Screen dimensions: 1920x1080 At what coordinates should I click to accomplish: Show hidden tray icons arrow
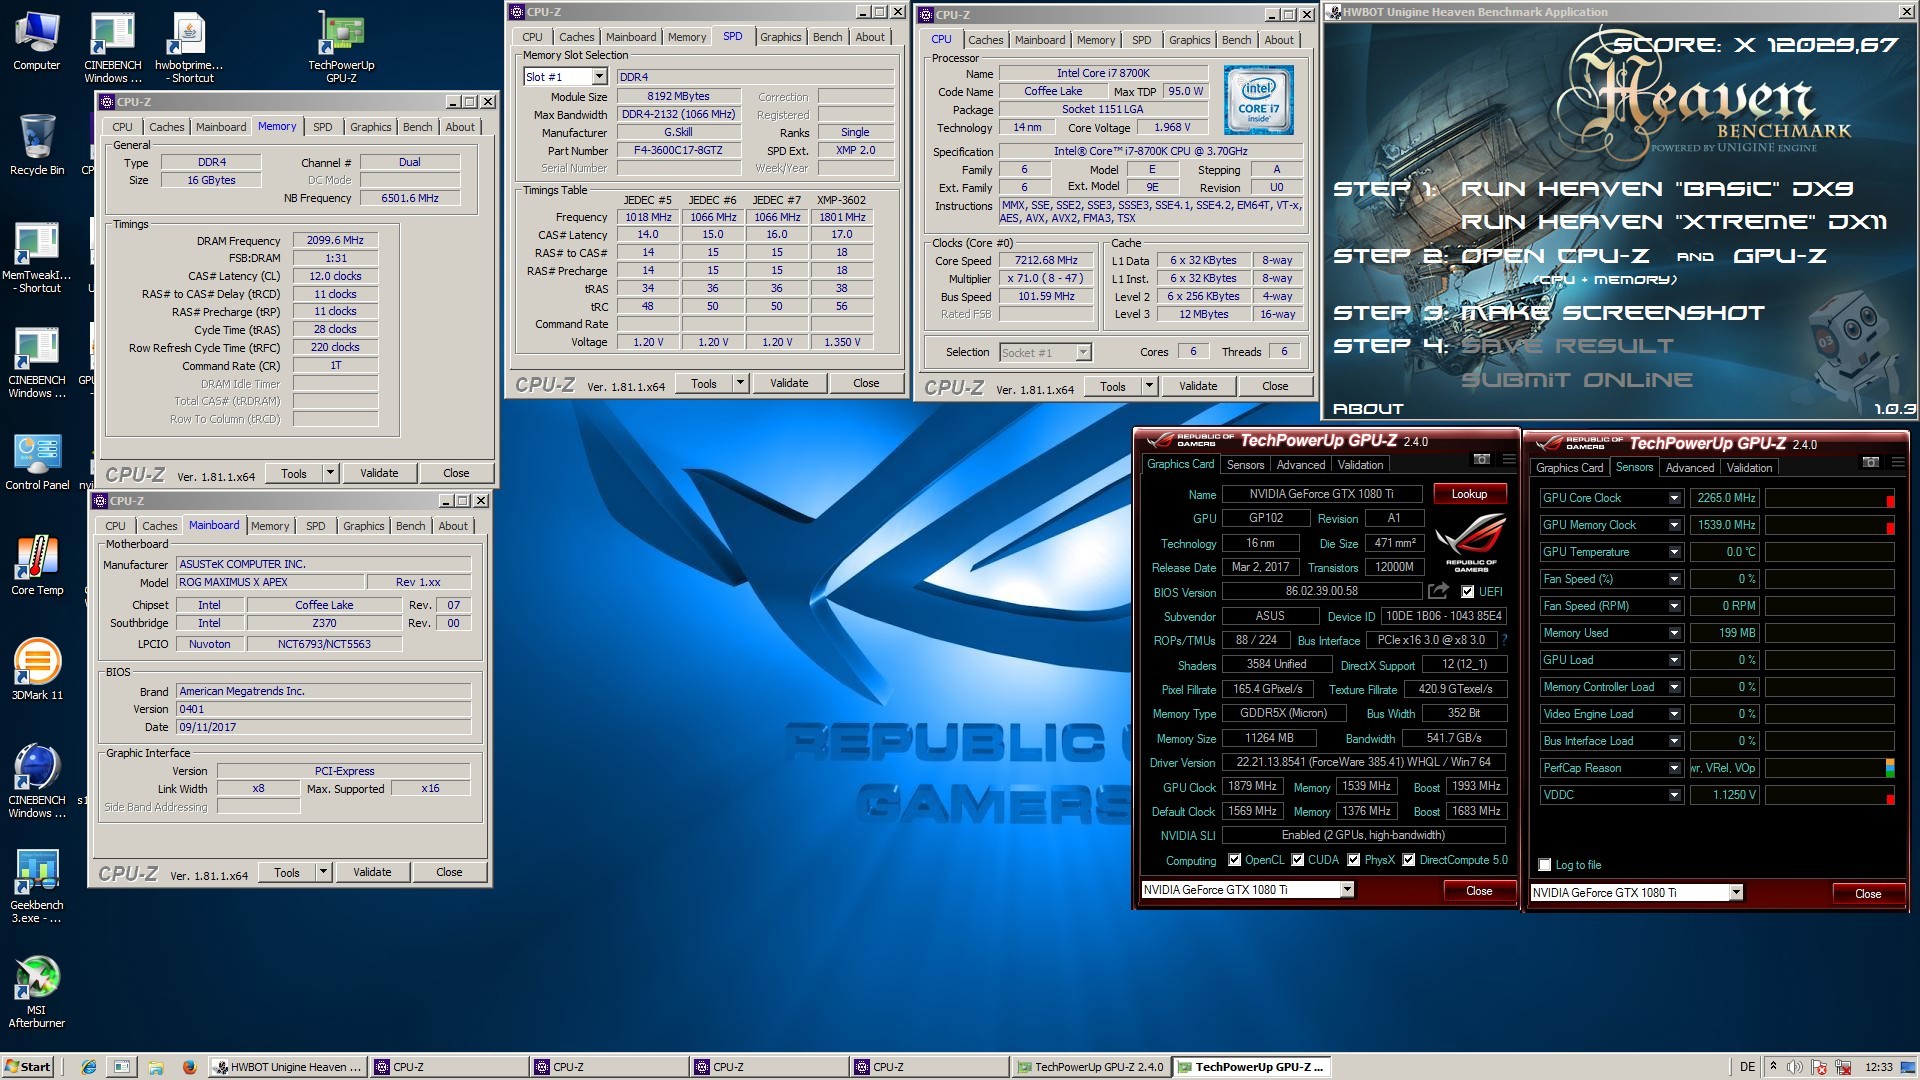click(1773, 1066)
